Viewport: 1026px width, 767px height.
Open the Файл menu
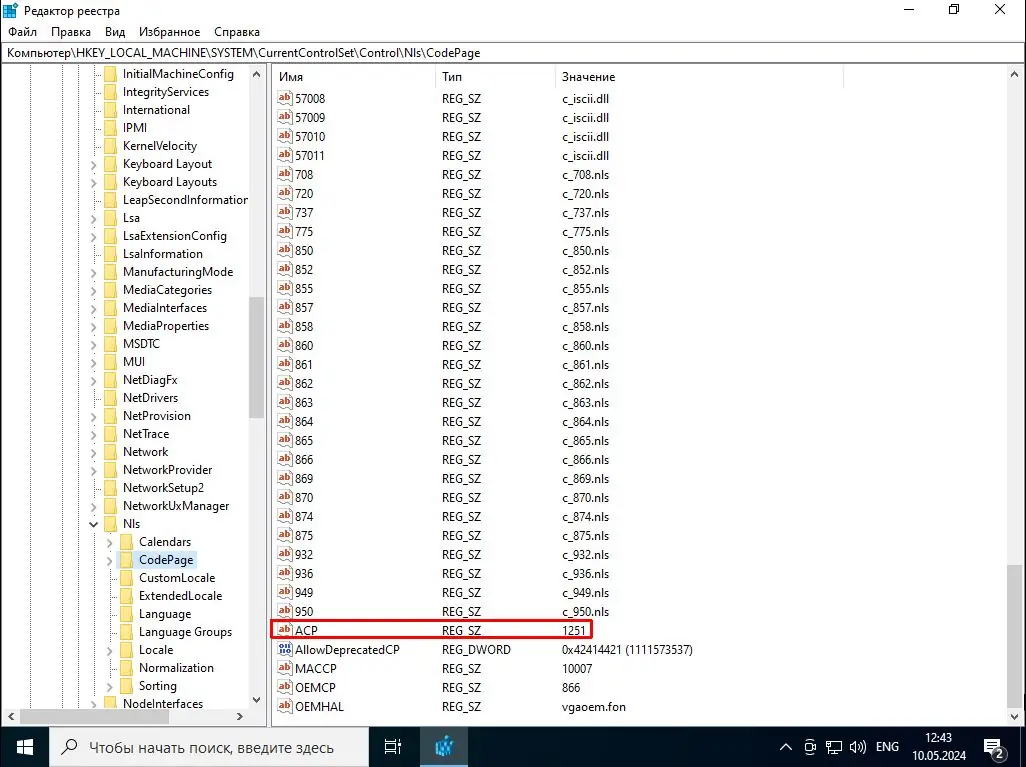pos(21,31)
